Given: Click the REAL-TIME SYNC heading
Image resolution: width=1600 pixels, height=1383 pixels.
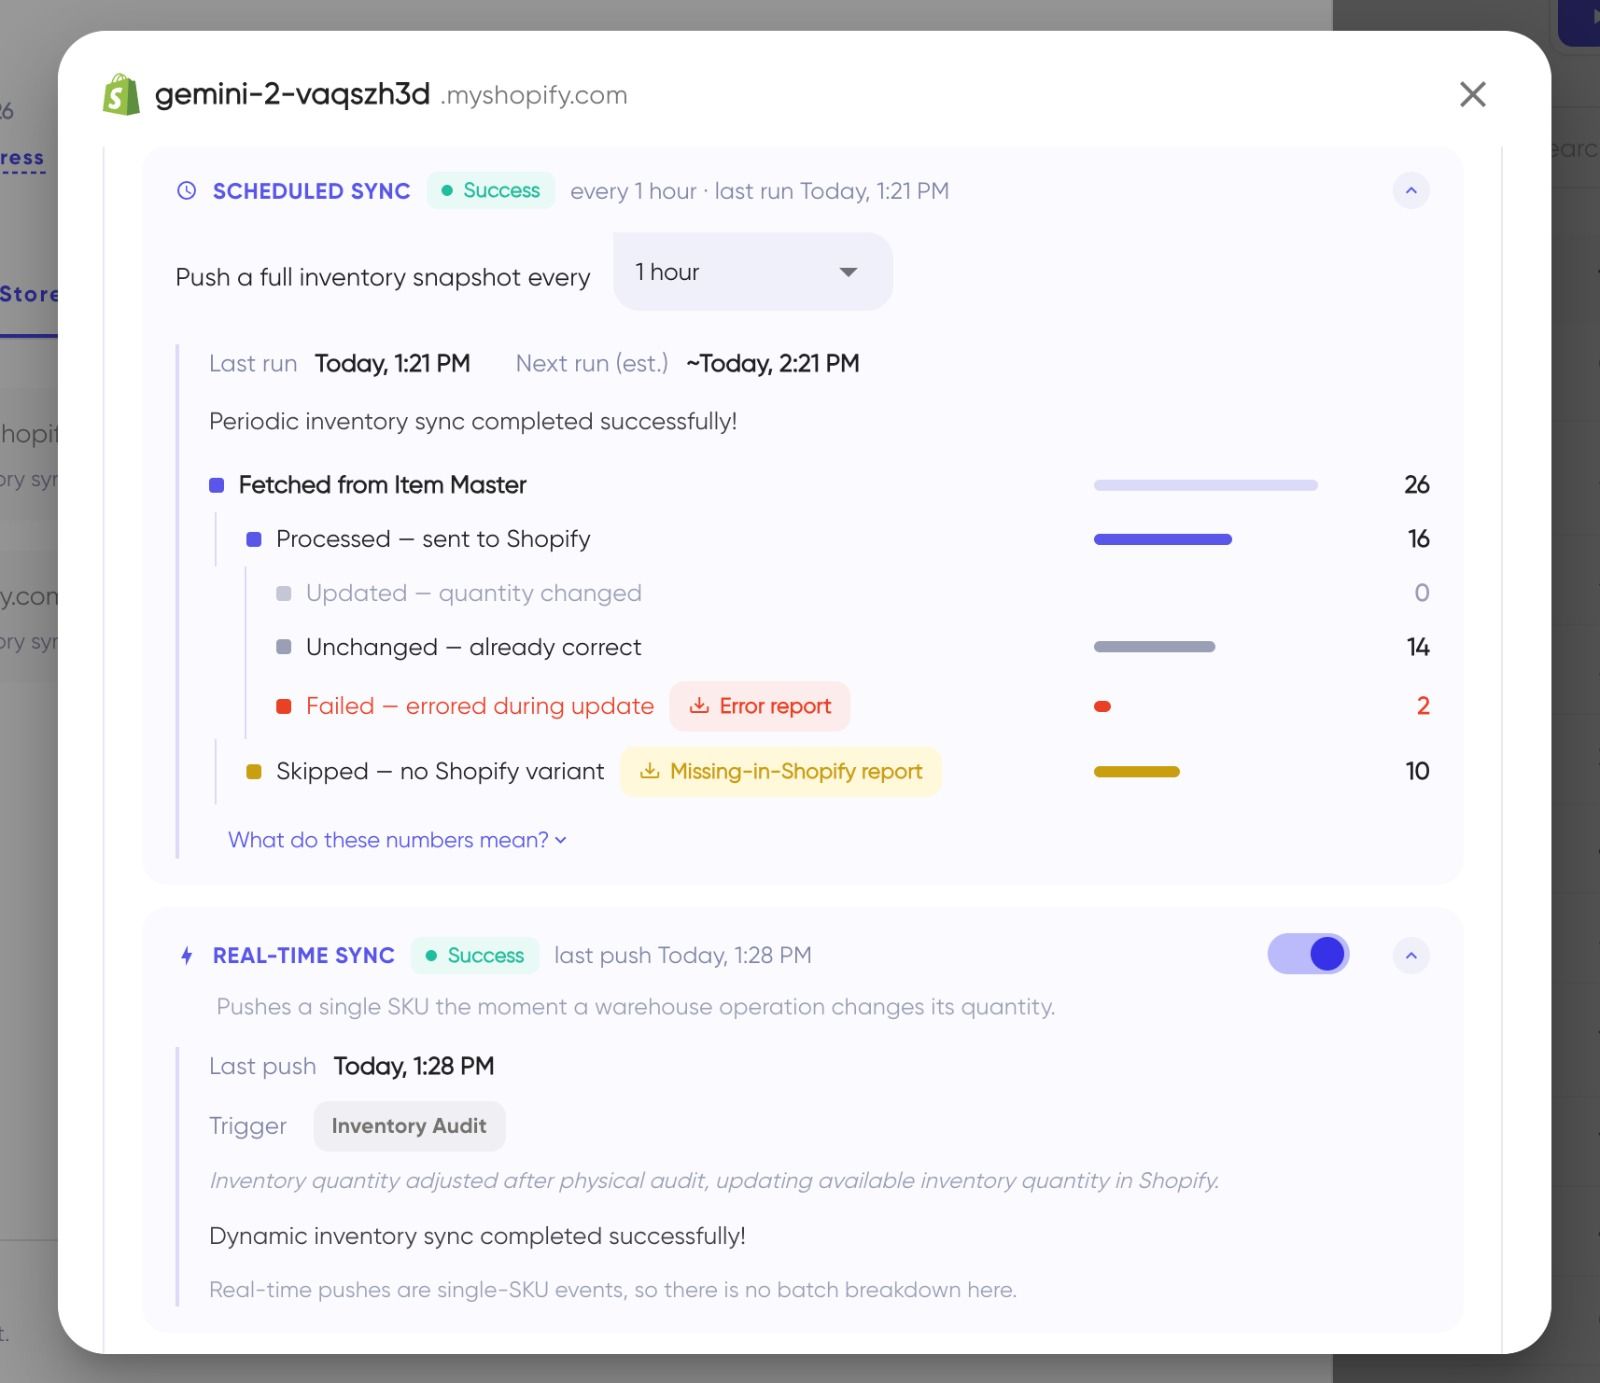Looking at the screenshot, I should [304, 955].
